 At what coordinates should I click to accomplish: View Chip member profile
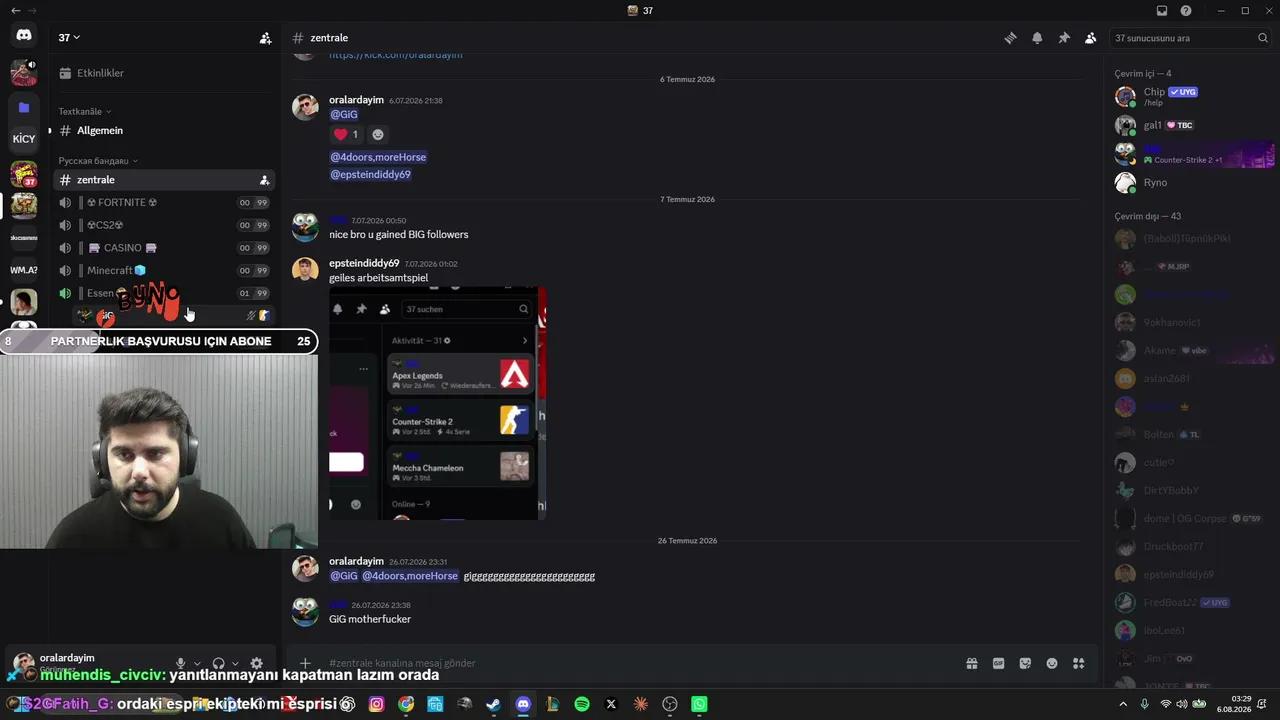1192,96
